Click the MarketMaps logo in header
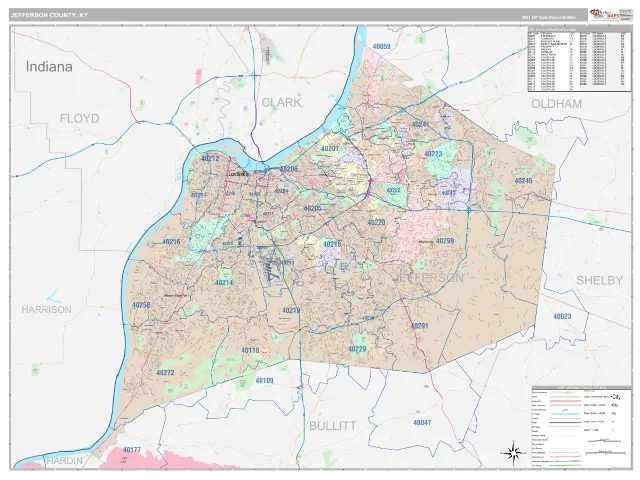This screenshot has height=480, width=640. (604, 15)
